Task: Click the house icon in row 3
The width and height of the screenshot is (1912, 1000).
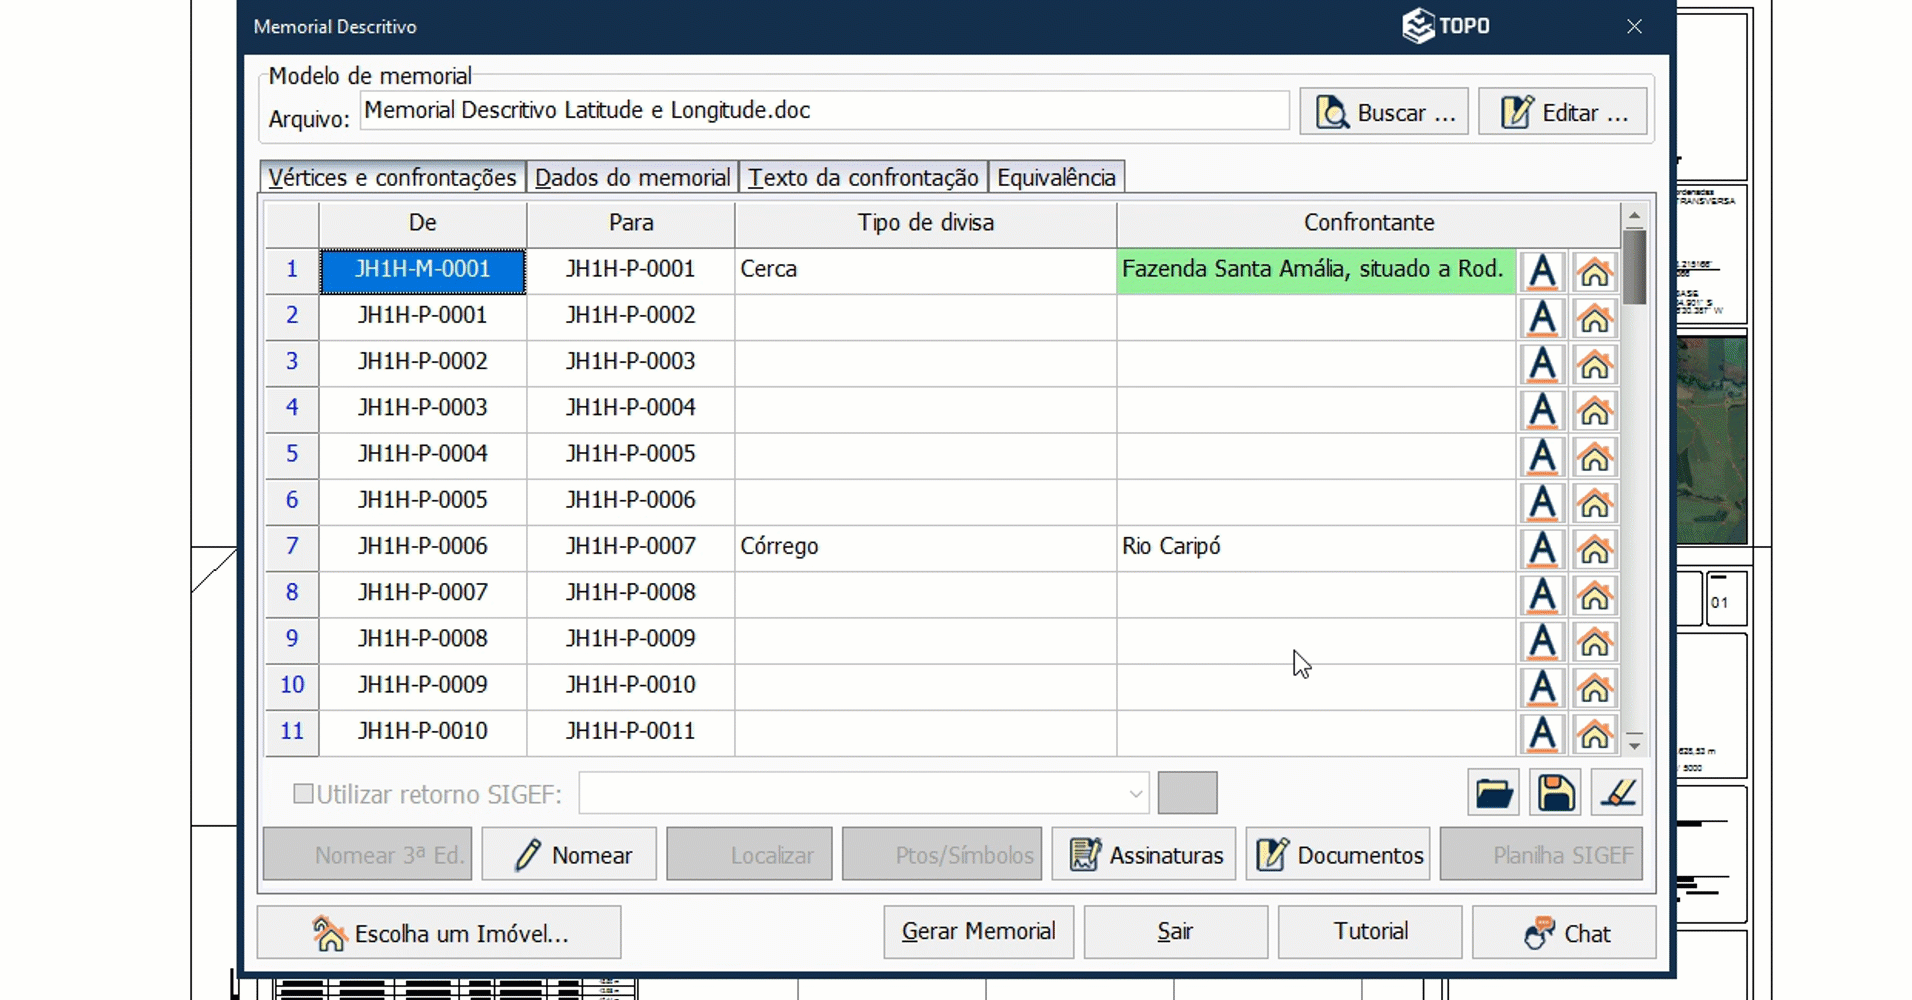Action: coord(1594,364)
